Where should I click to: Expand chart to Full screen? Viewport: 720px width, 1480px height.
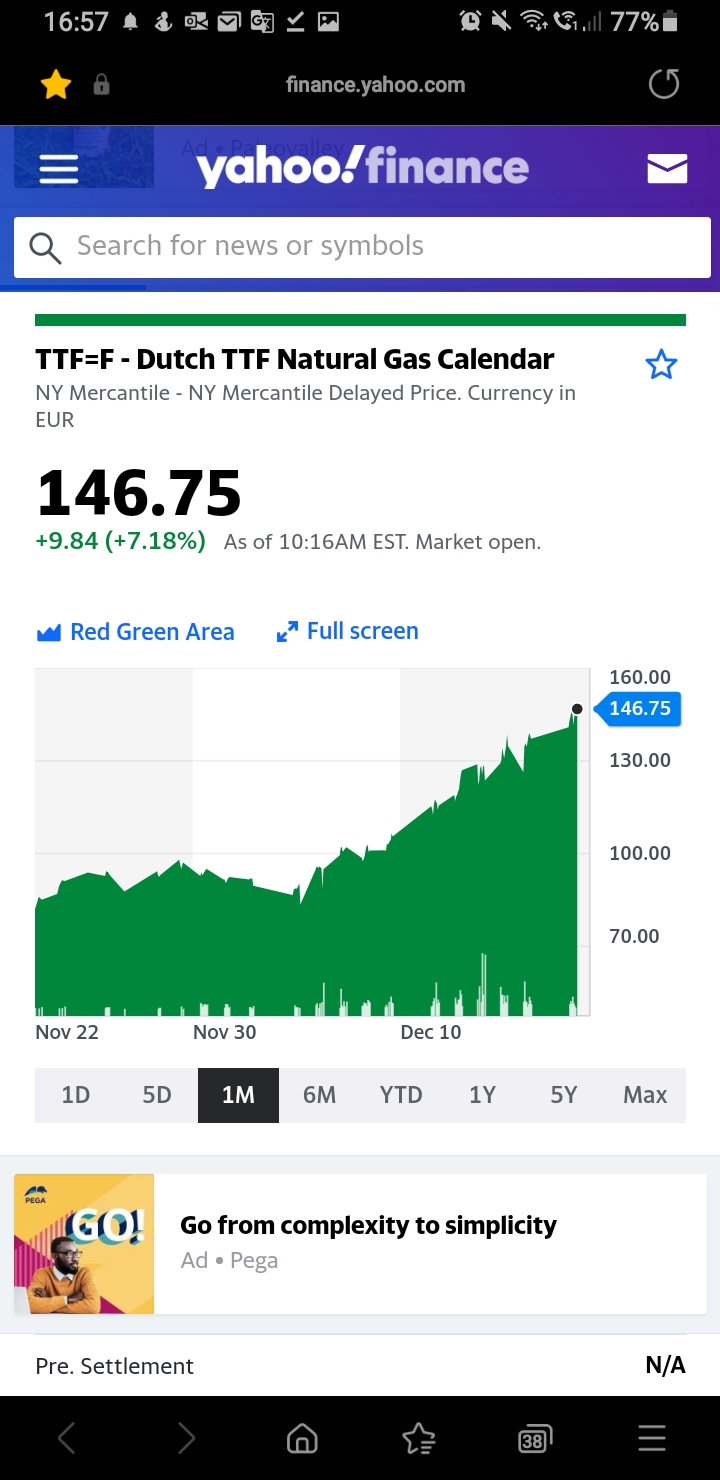pos(348,632)
